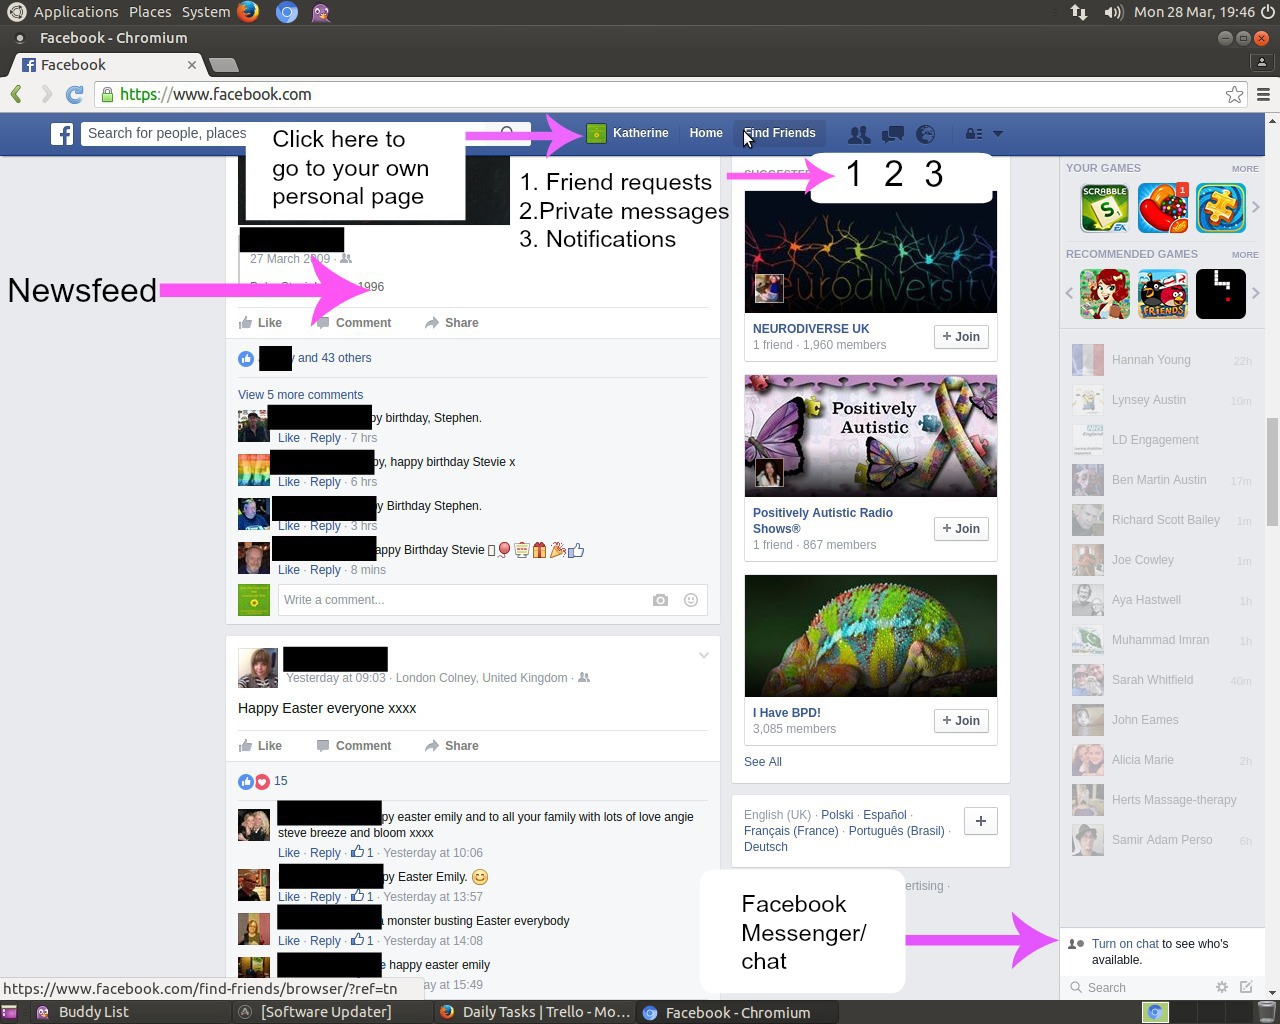Bookmark page with star icon

coord(1235,94)
